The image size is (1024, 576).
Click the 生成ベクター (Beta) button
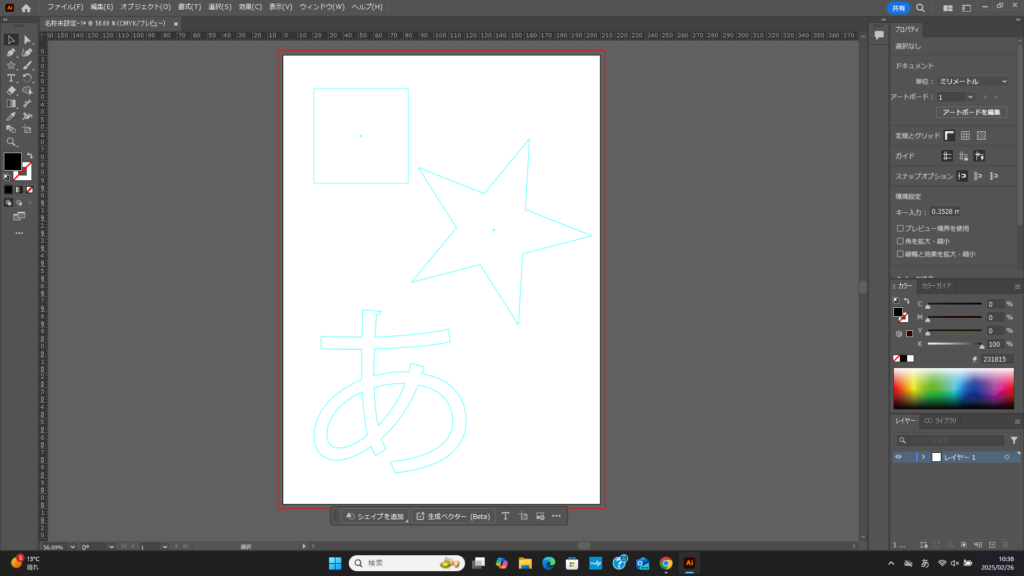(x=453, y=516)
